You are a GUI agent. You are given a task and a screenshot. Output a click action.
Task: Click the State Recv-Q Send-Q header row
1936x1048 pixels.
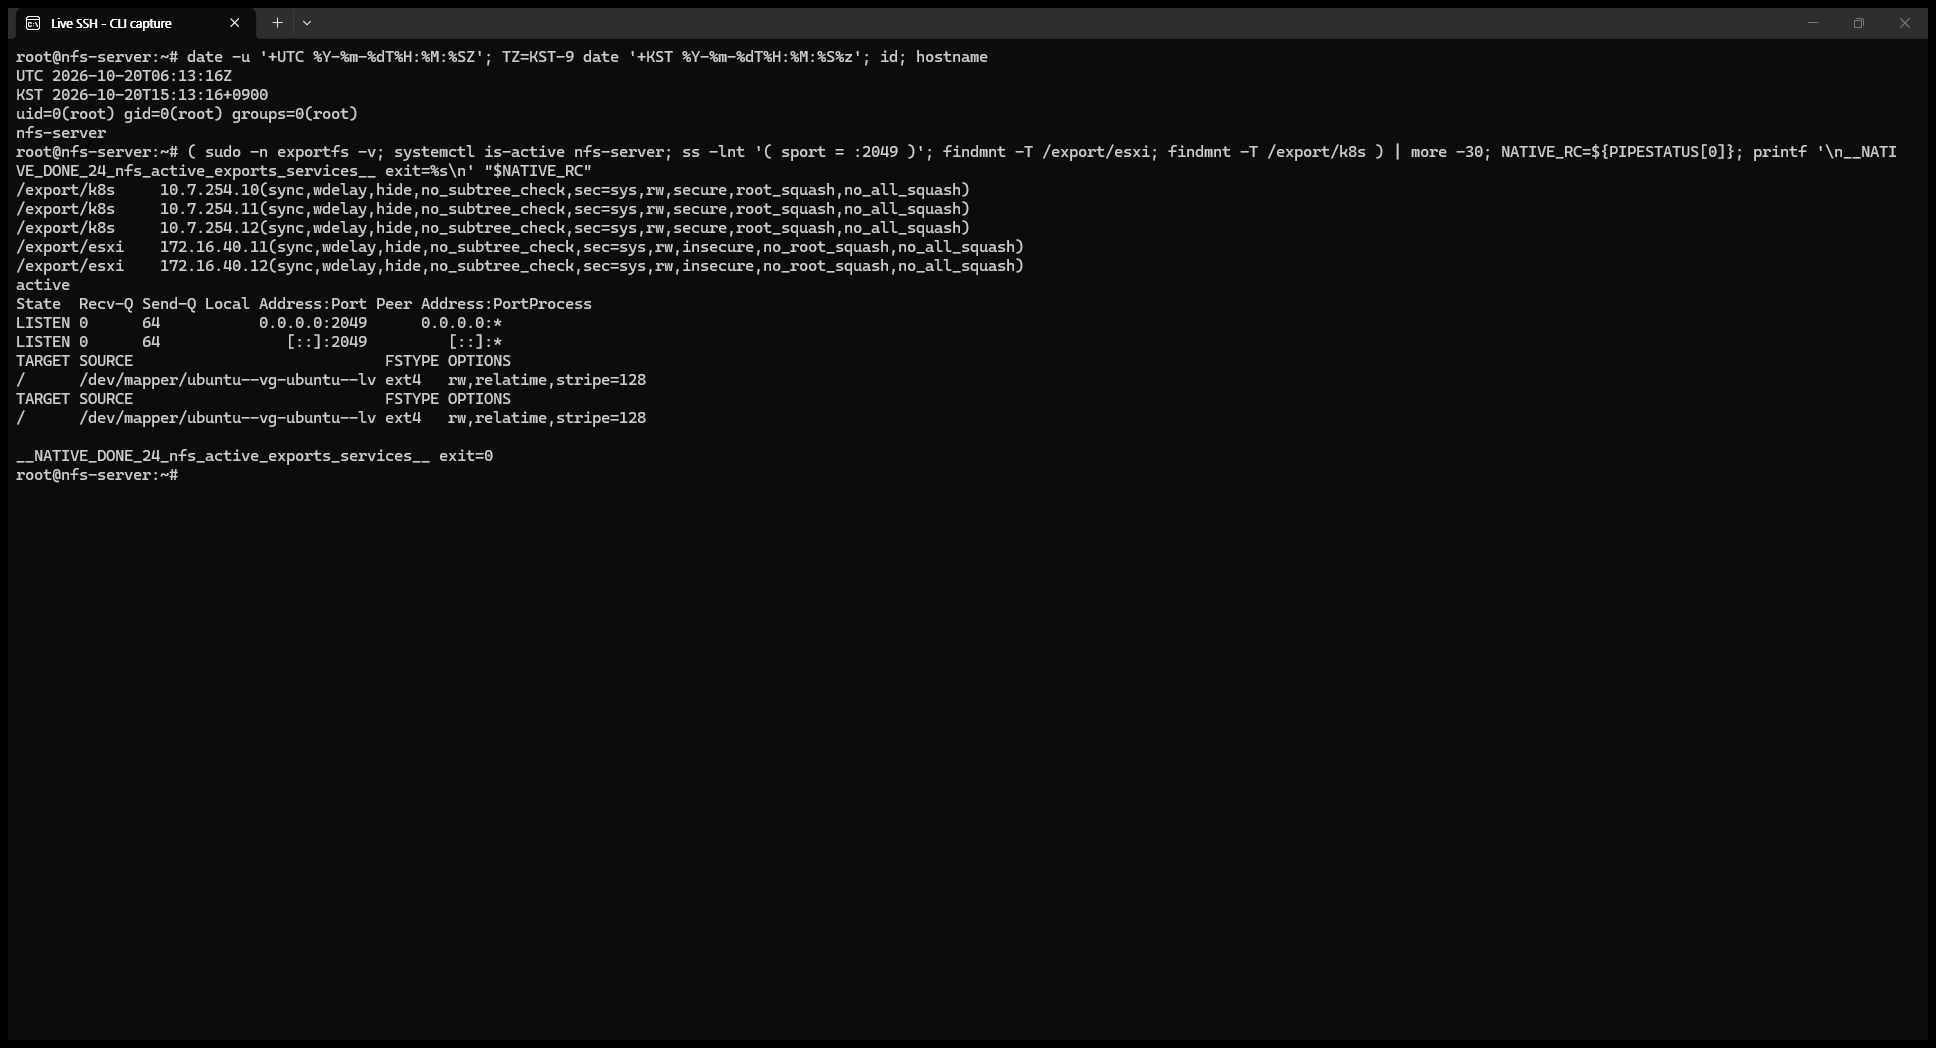304,304
